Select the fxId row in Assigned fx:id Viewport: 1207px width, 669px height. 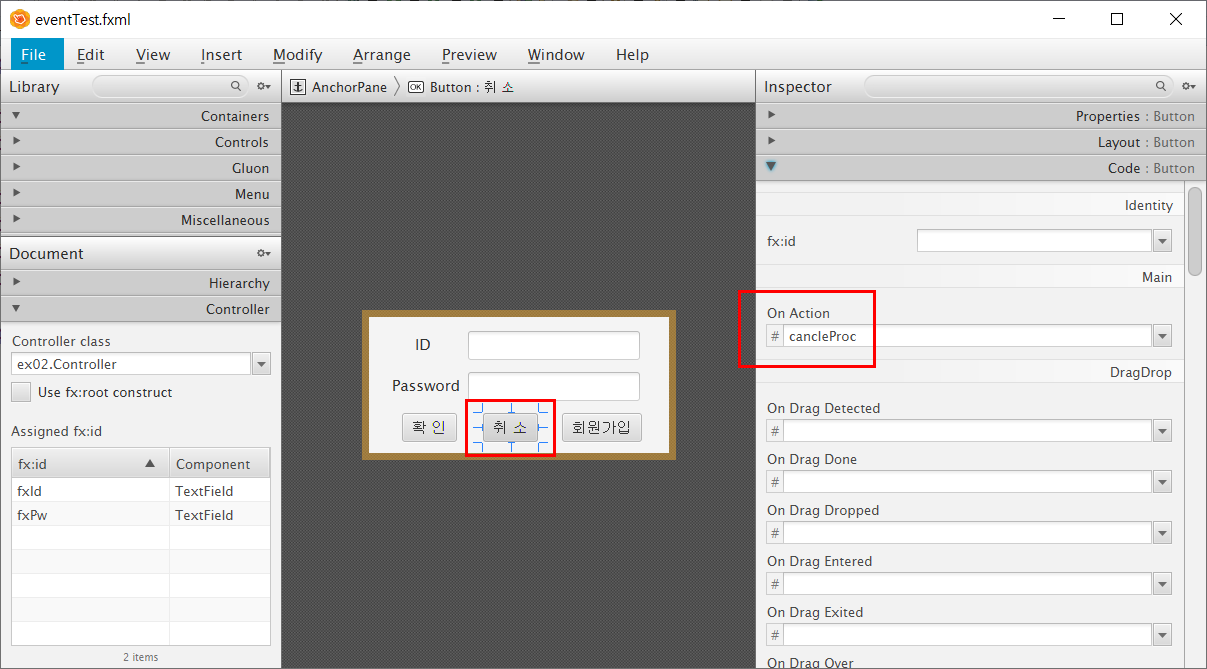coord(141,490)
